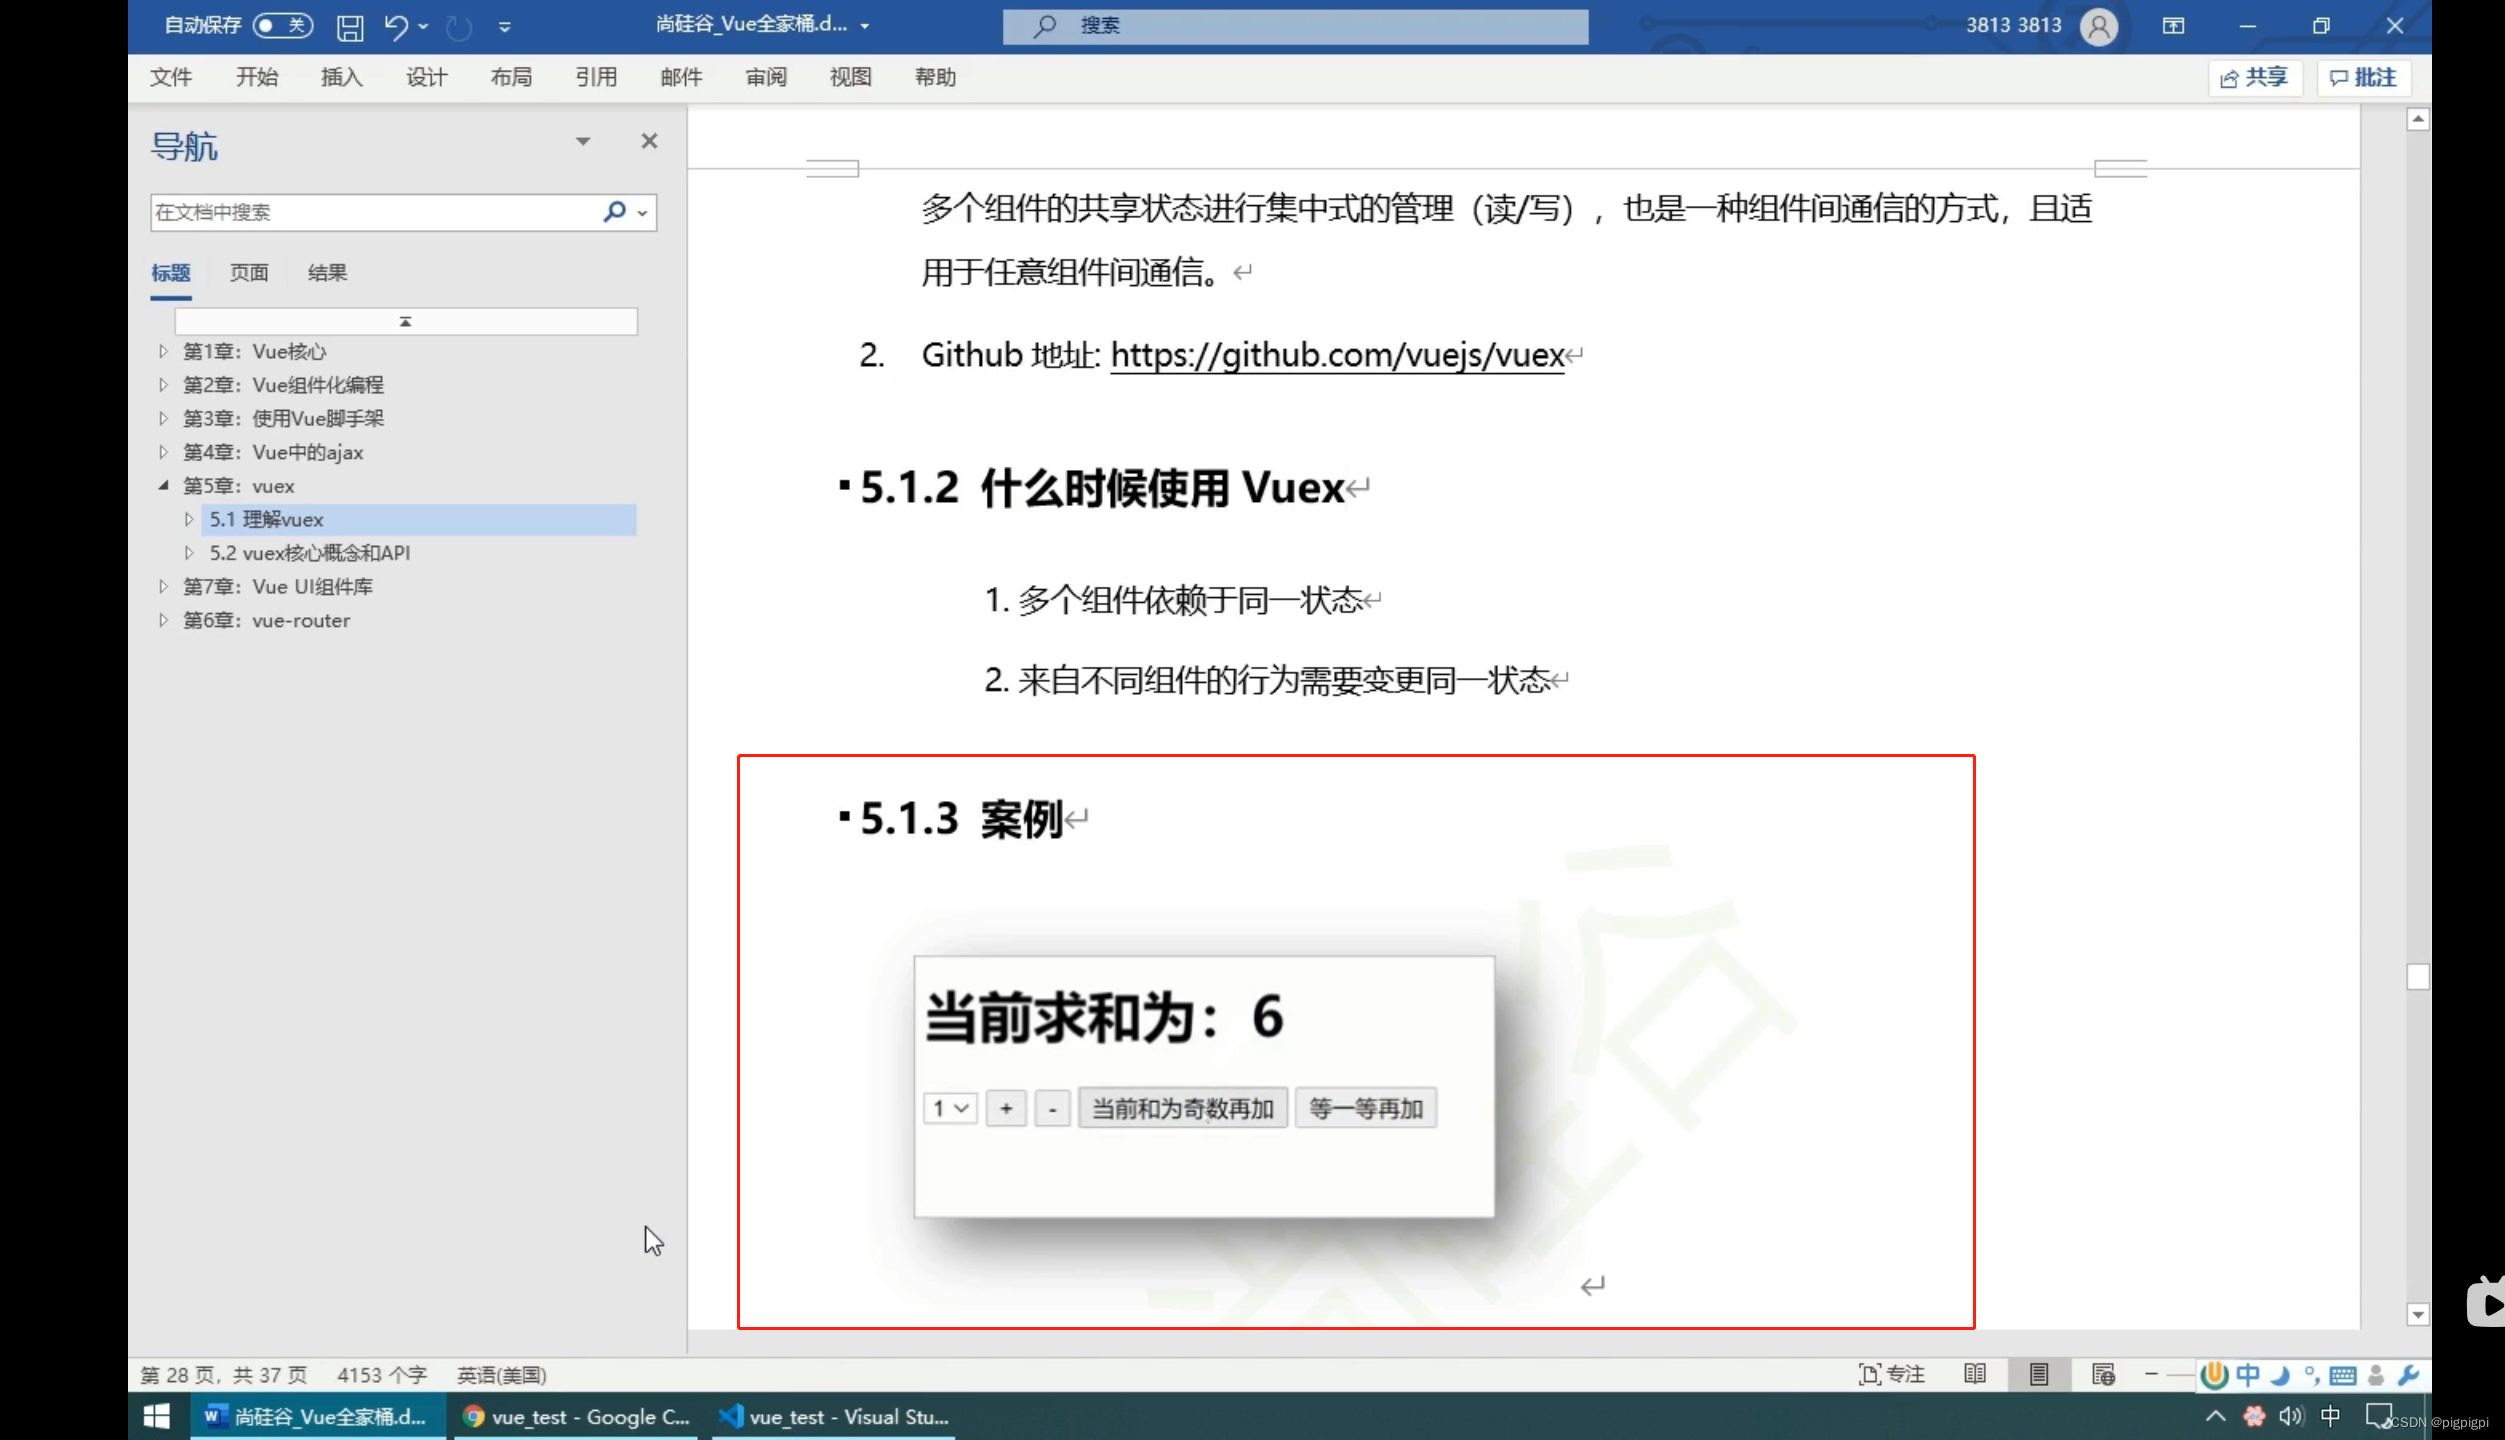Switch to Print Layout view icon
The width and height of the screenshot is (2505, 1440).
pyautogui.click(x=2039, y=1375)
